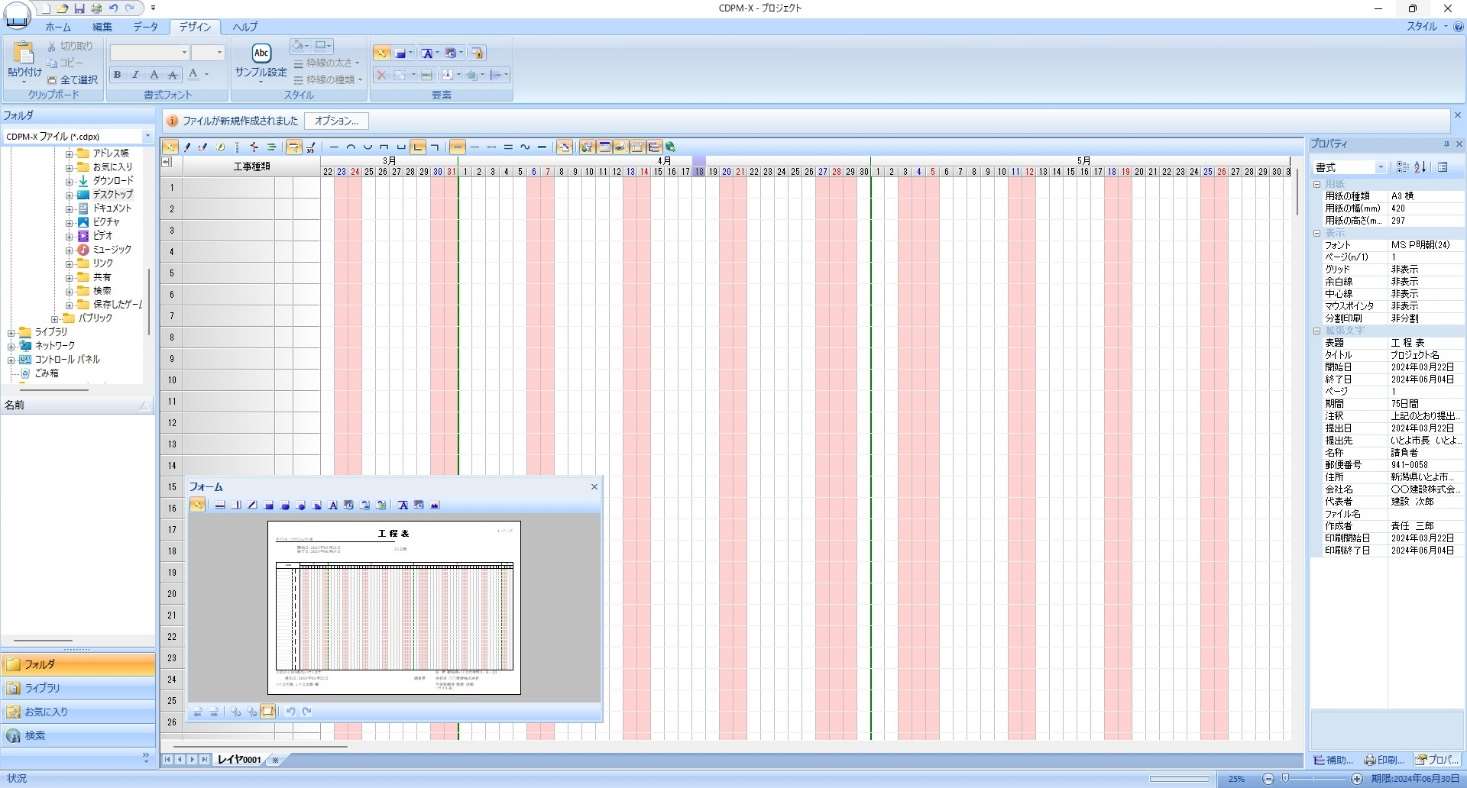Select the double line style in chart toolbar
This screenshot has width=1467, height=788.
[x=508, y=147]
